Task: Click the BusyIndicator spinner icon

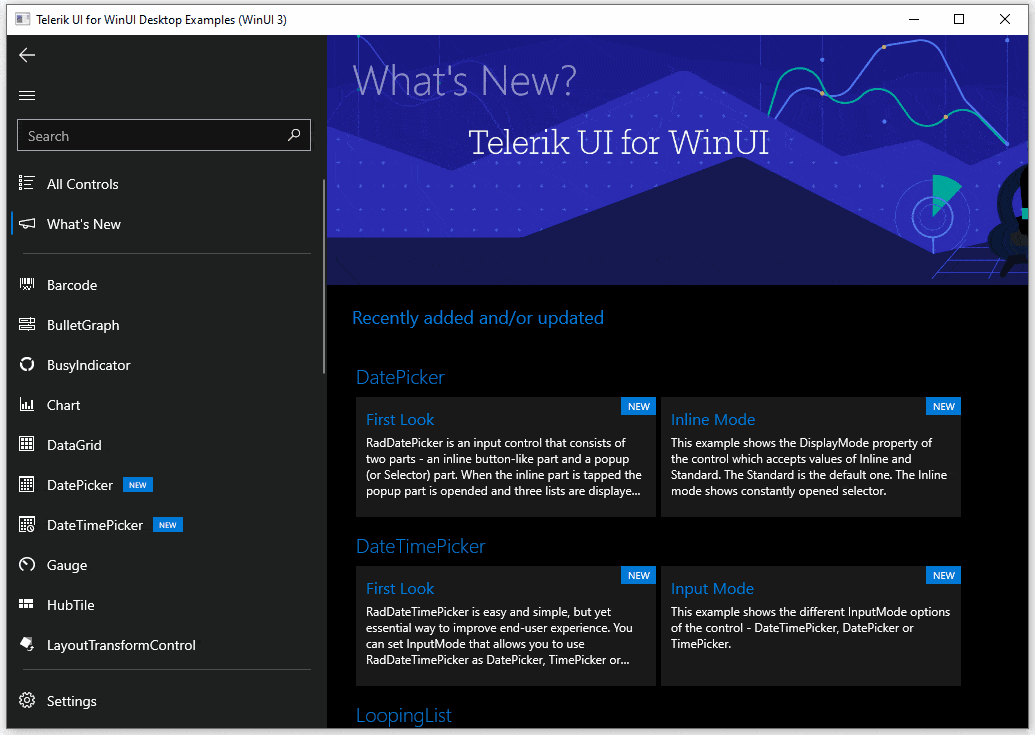Action: 26,364
